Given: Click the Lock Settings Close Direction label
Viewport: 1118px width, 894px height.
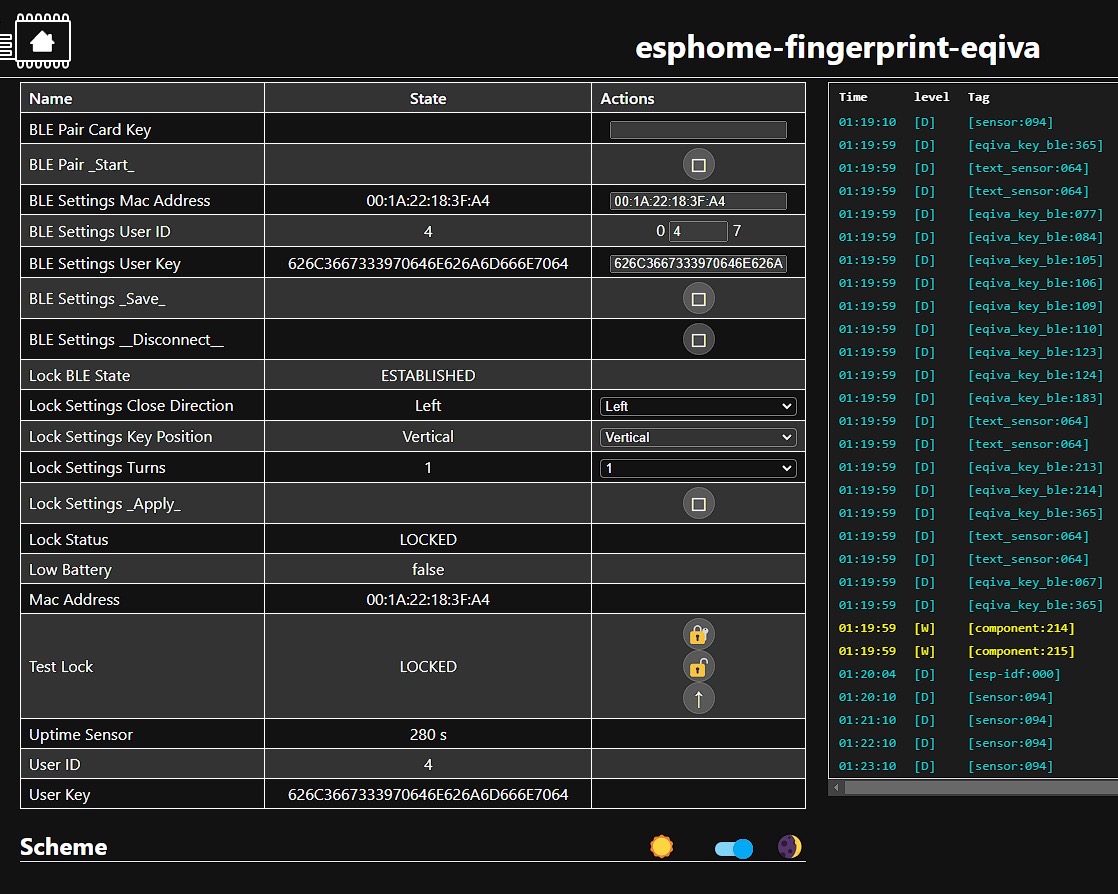Looking at the screenshot, I should point(131,406).
